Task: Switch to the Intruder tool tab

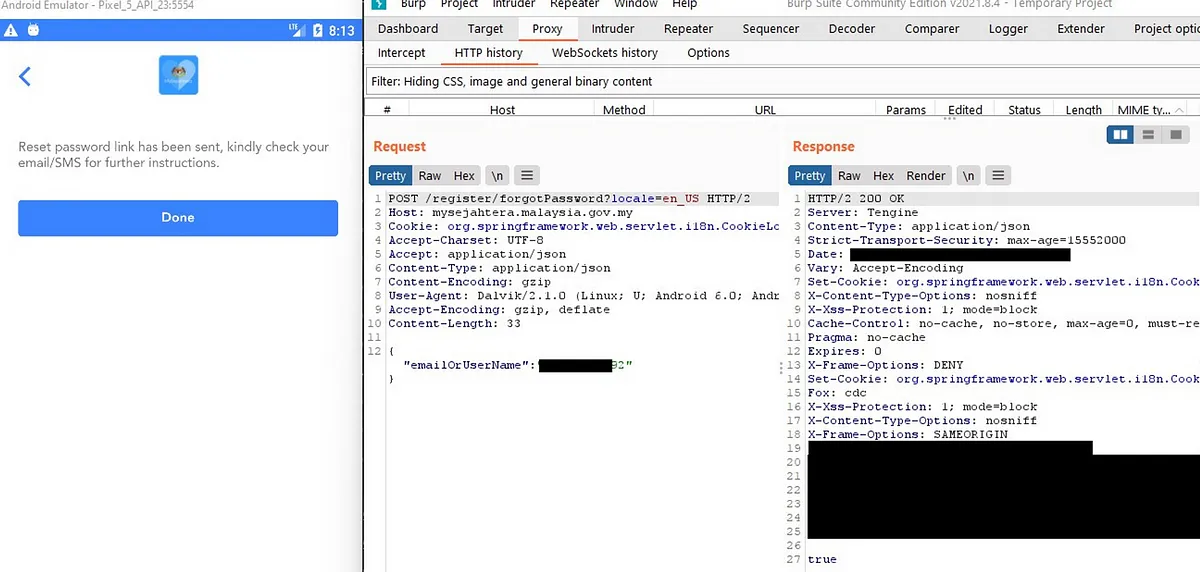Action: (x=613, y=29)
